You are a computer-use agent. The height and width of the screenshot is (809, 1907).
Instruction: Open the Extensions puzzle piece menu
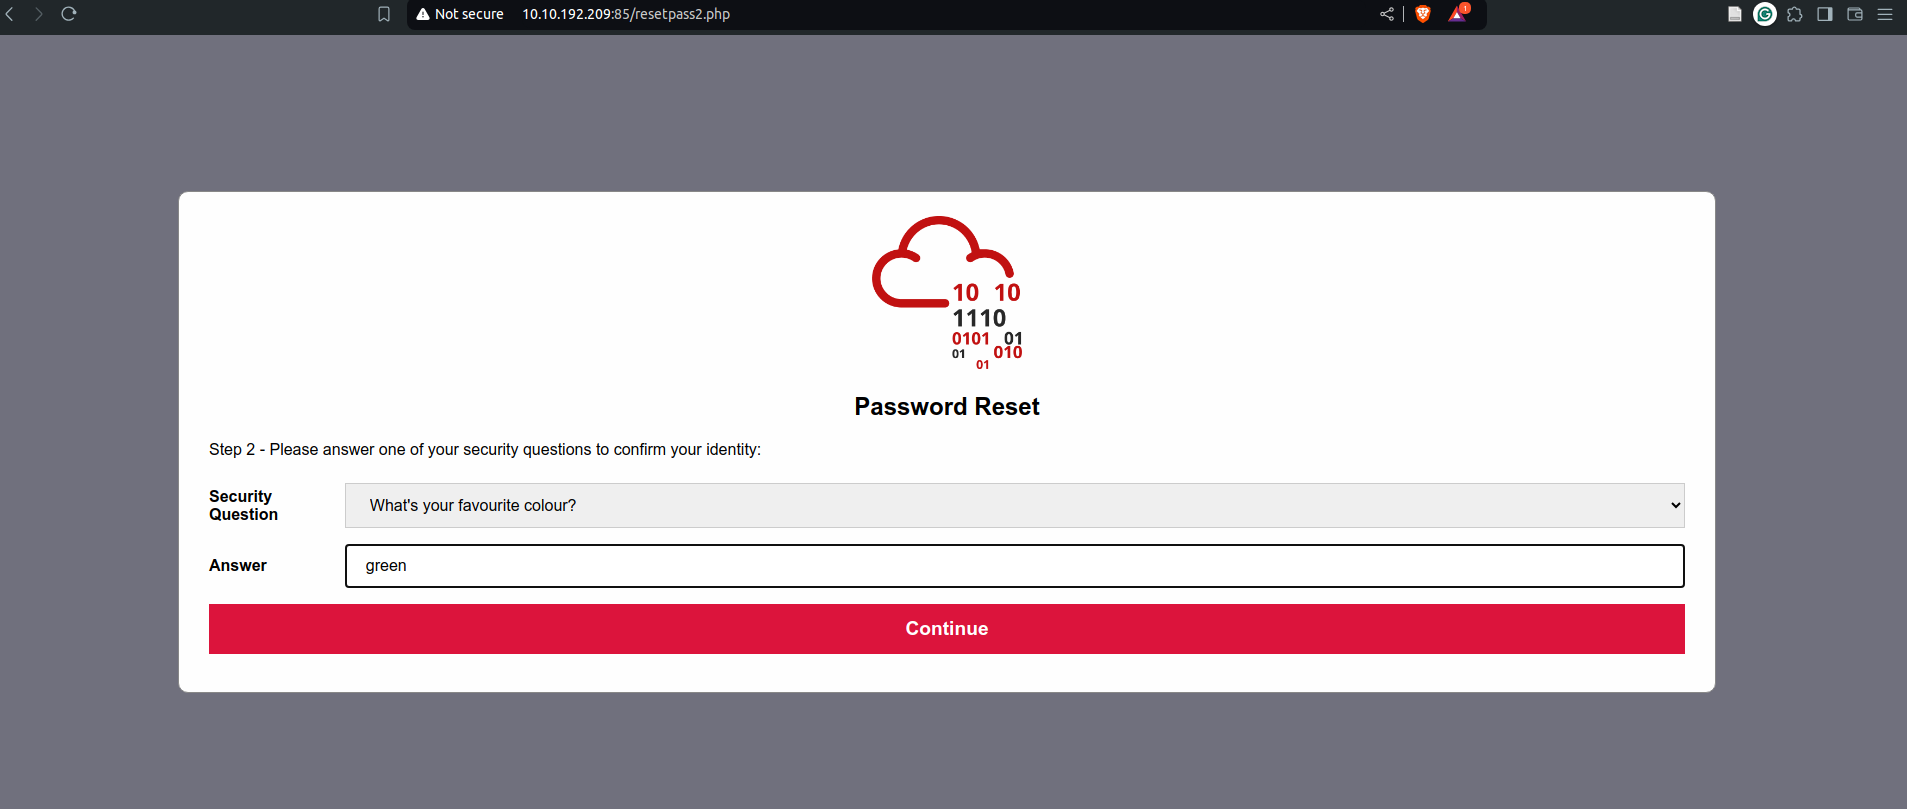(1795, 14)
